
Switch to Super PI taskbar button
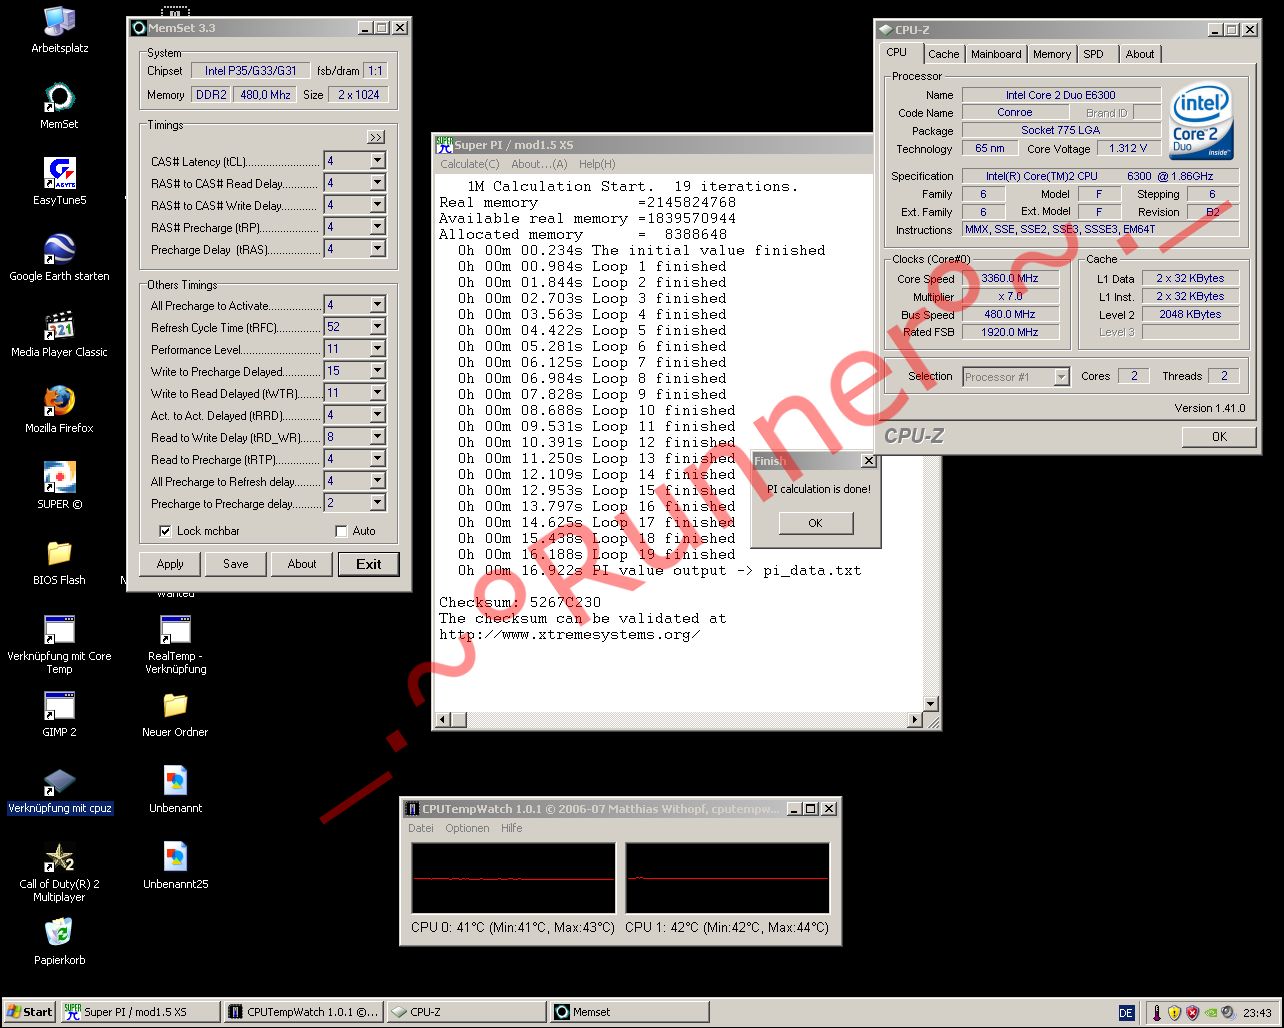tap(139, 1012)
